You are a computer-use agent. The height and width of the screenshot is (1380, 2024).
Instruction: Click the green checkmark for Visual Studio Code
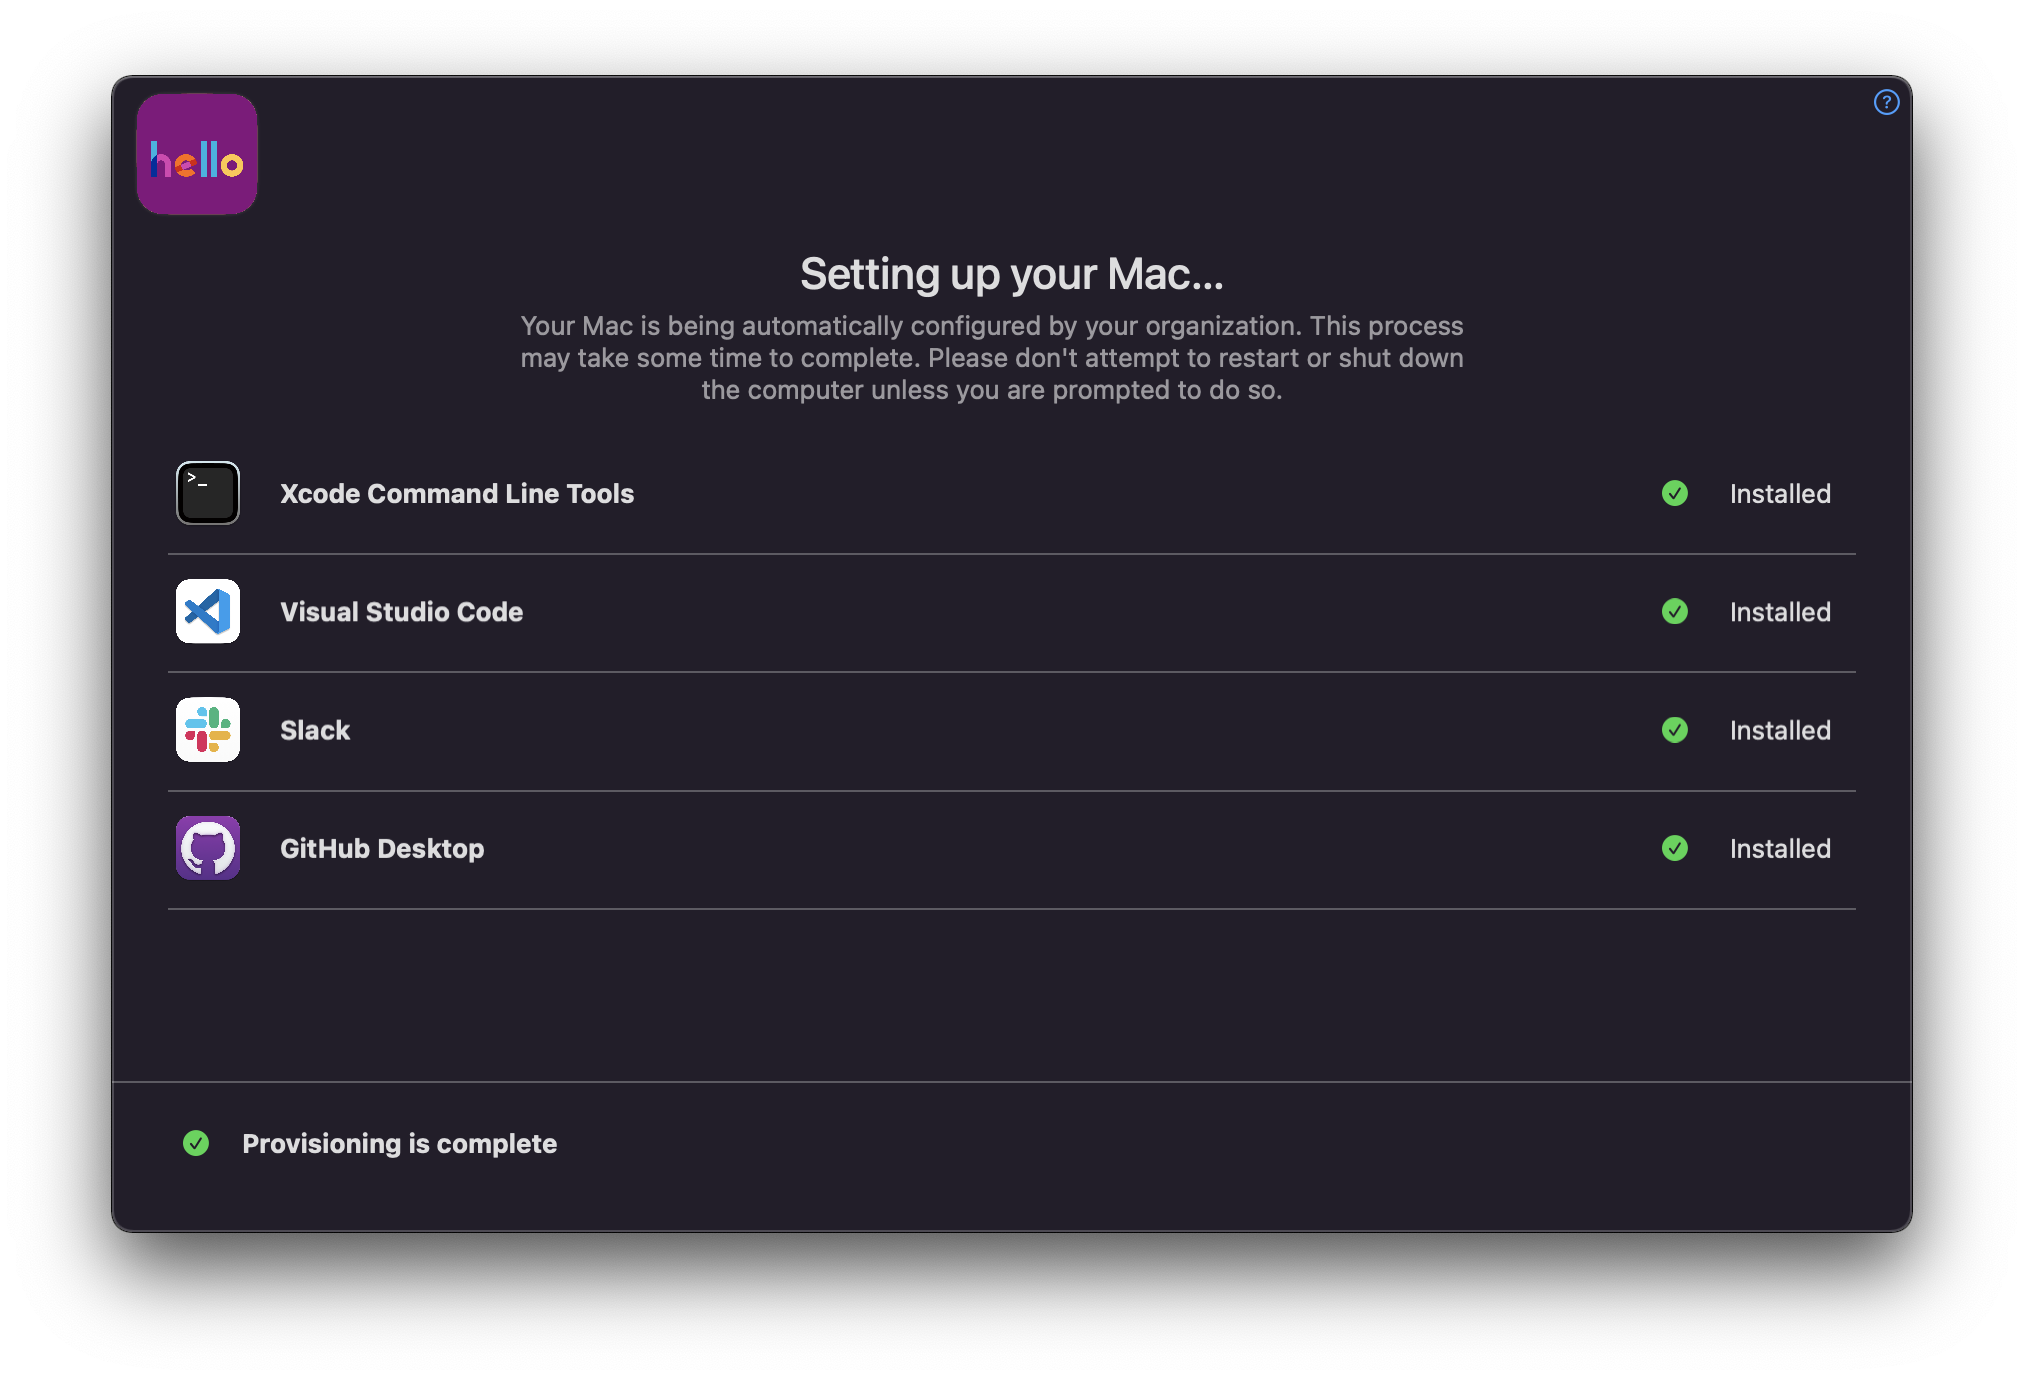[x=1675, y=611]
